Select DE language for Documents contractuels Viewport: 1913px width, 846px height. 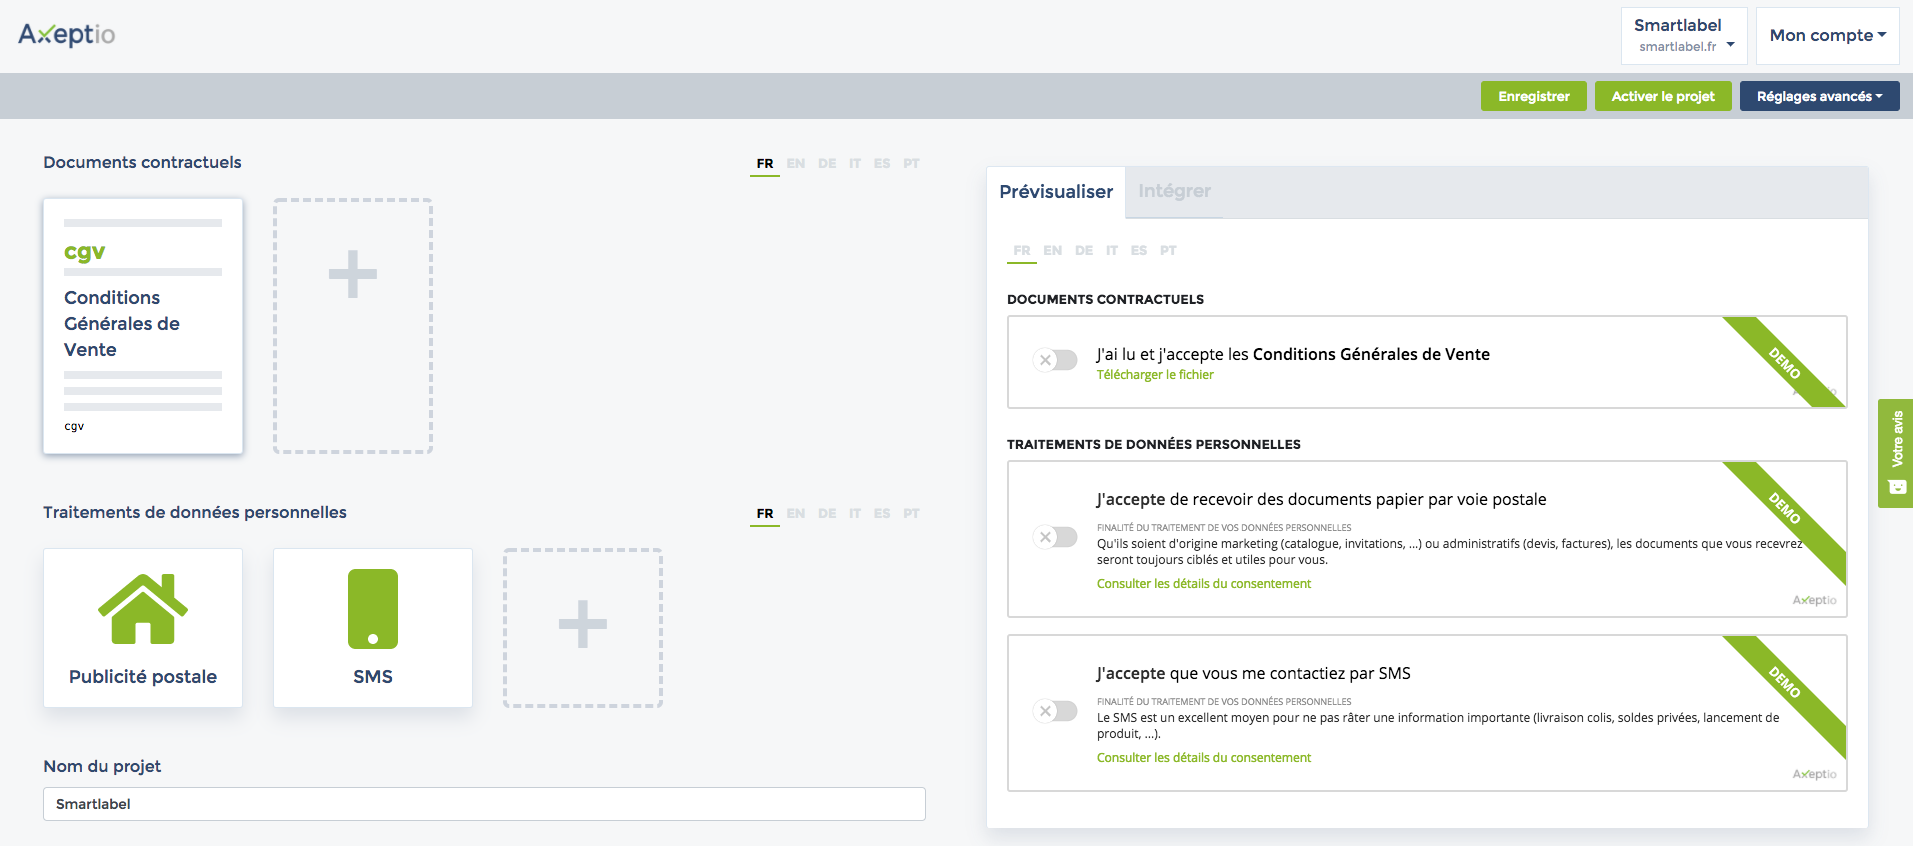click(827, 164)
